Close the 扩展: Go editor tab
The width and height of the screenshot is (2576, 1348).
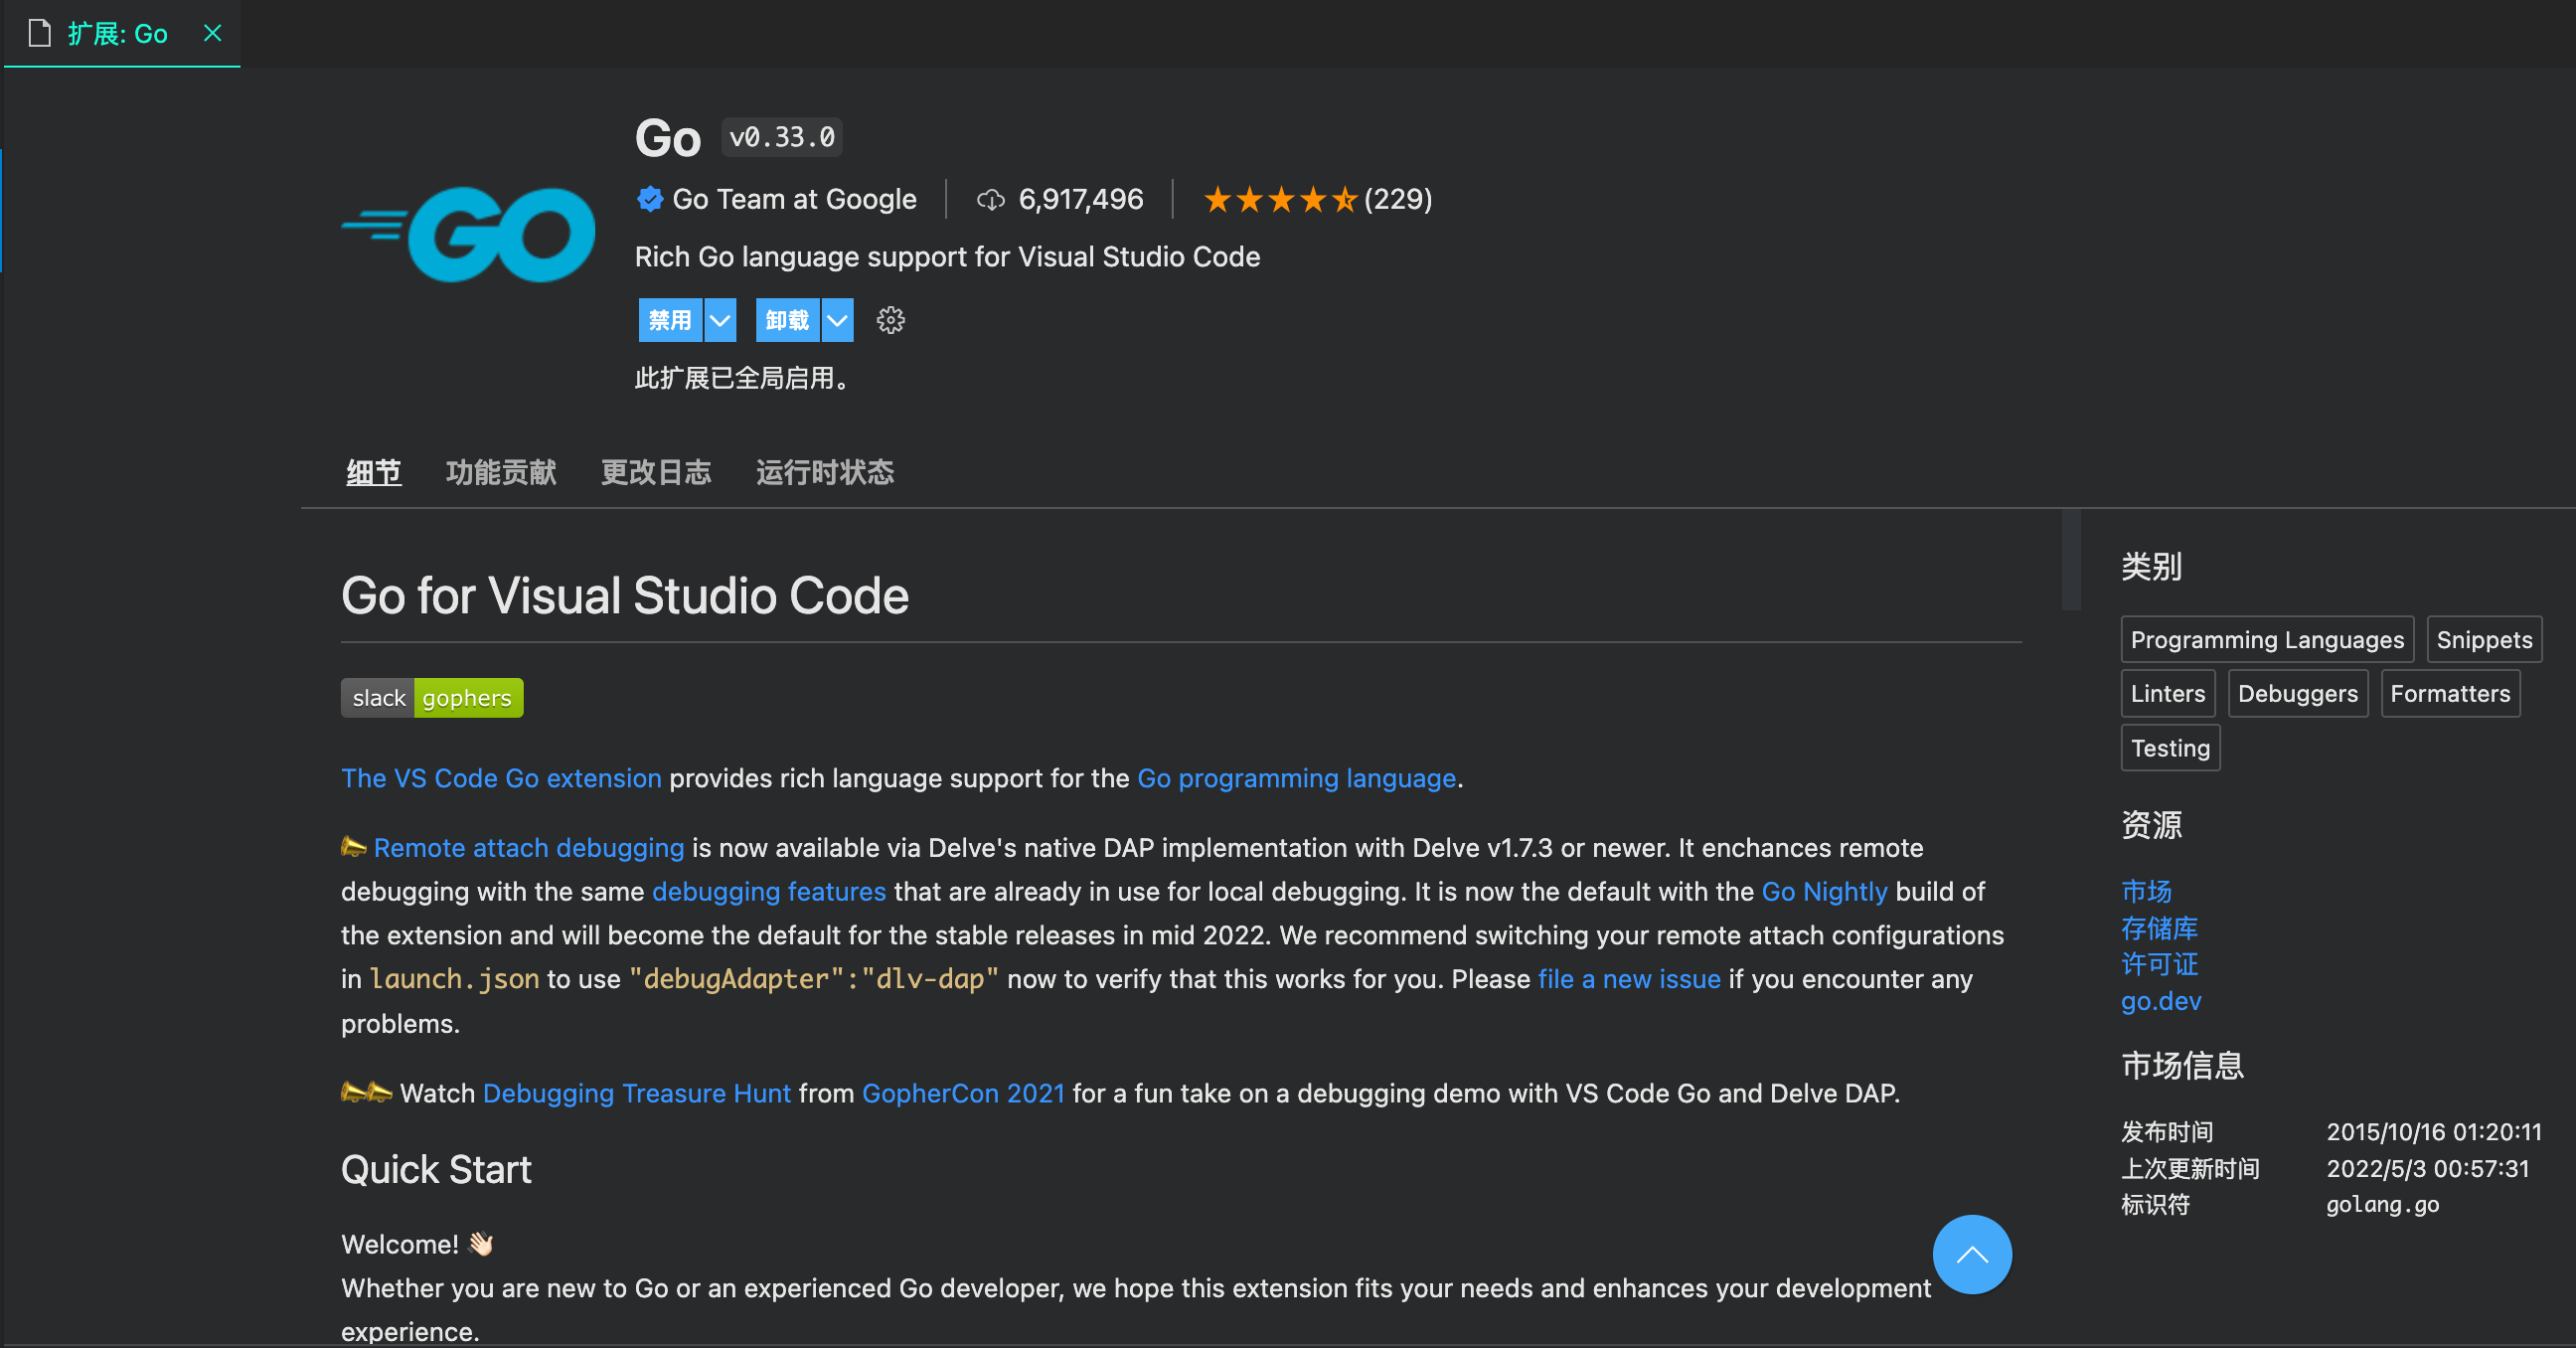[x=212, y=33]
